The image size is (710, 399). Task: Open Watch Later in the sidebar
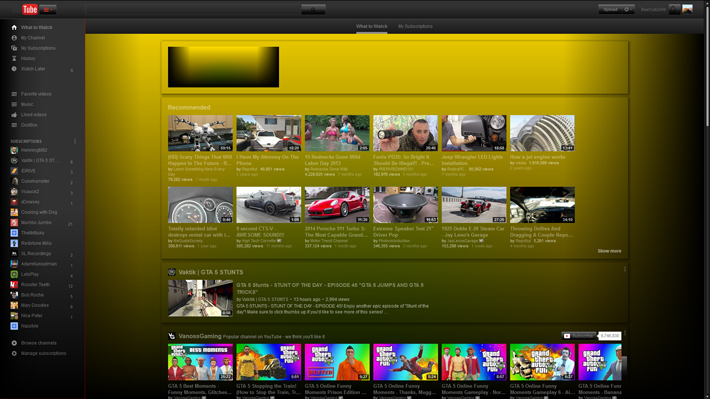coord(33,69)
